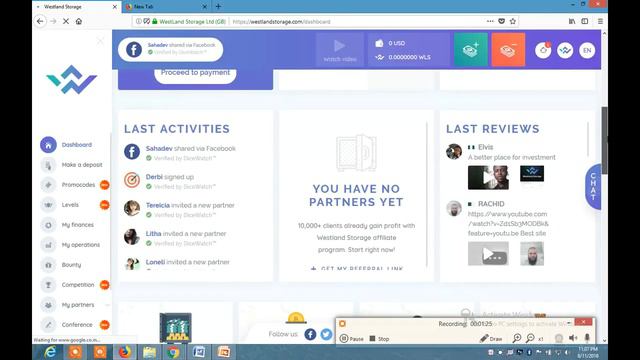Click Elvis's reviewer avatar

(x=454, y=151)
